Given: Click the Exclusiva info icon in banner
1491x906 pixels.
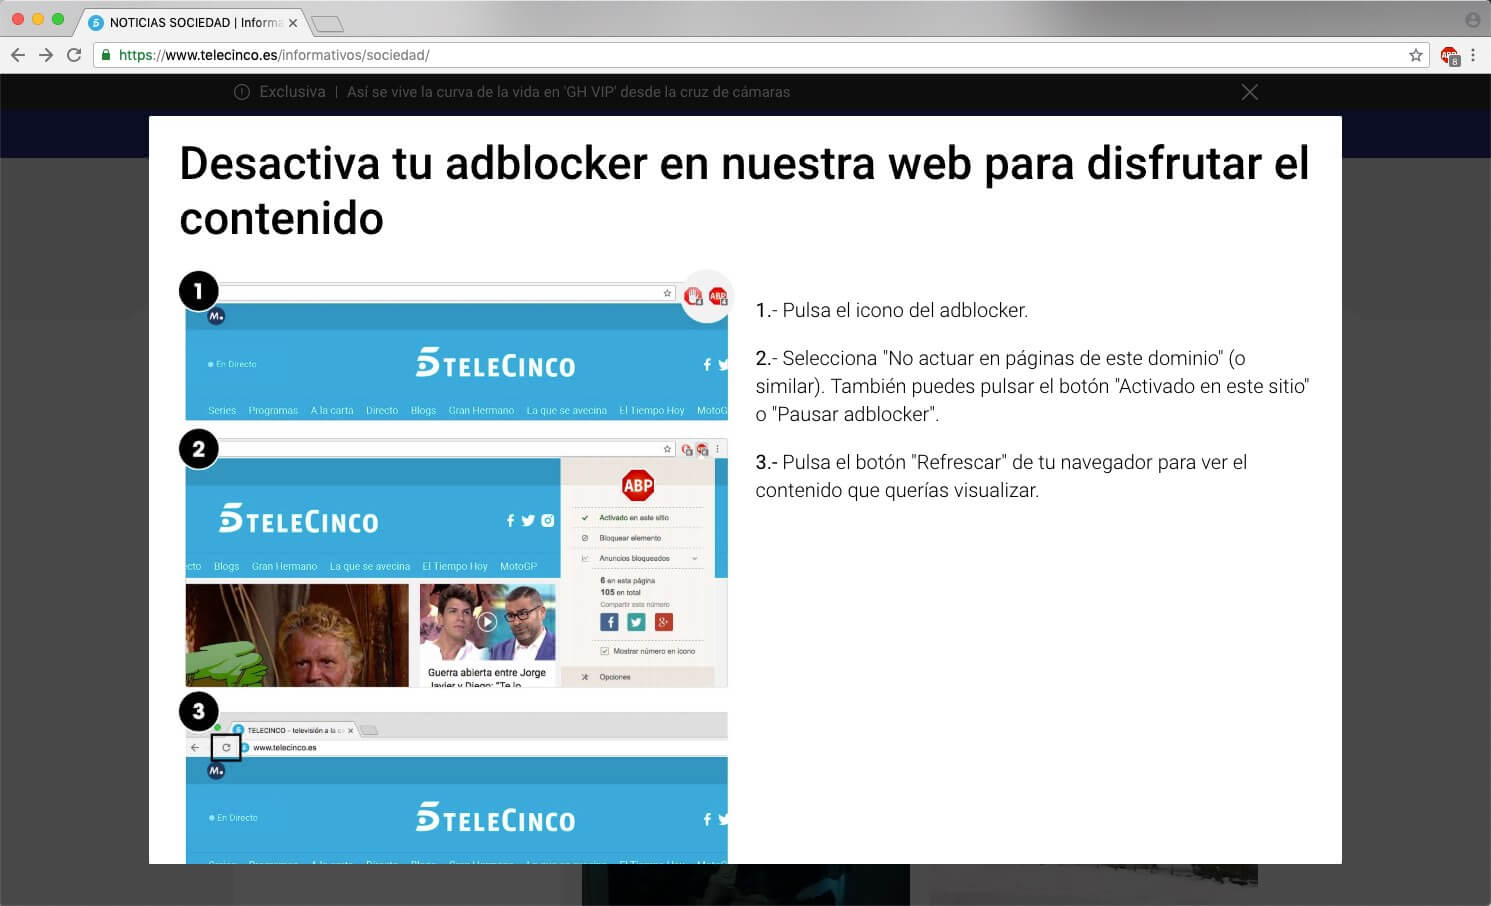Looking at the screenshot, I should pos(242,92).
